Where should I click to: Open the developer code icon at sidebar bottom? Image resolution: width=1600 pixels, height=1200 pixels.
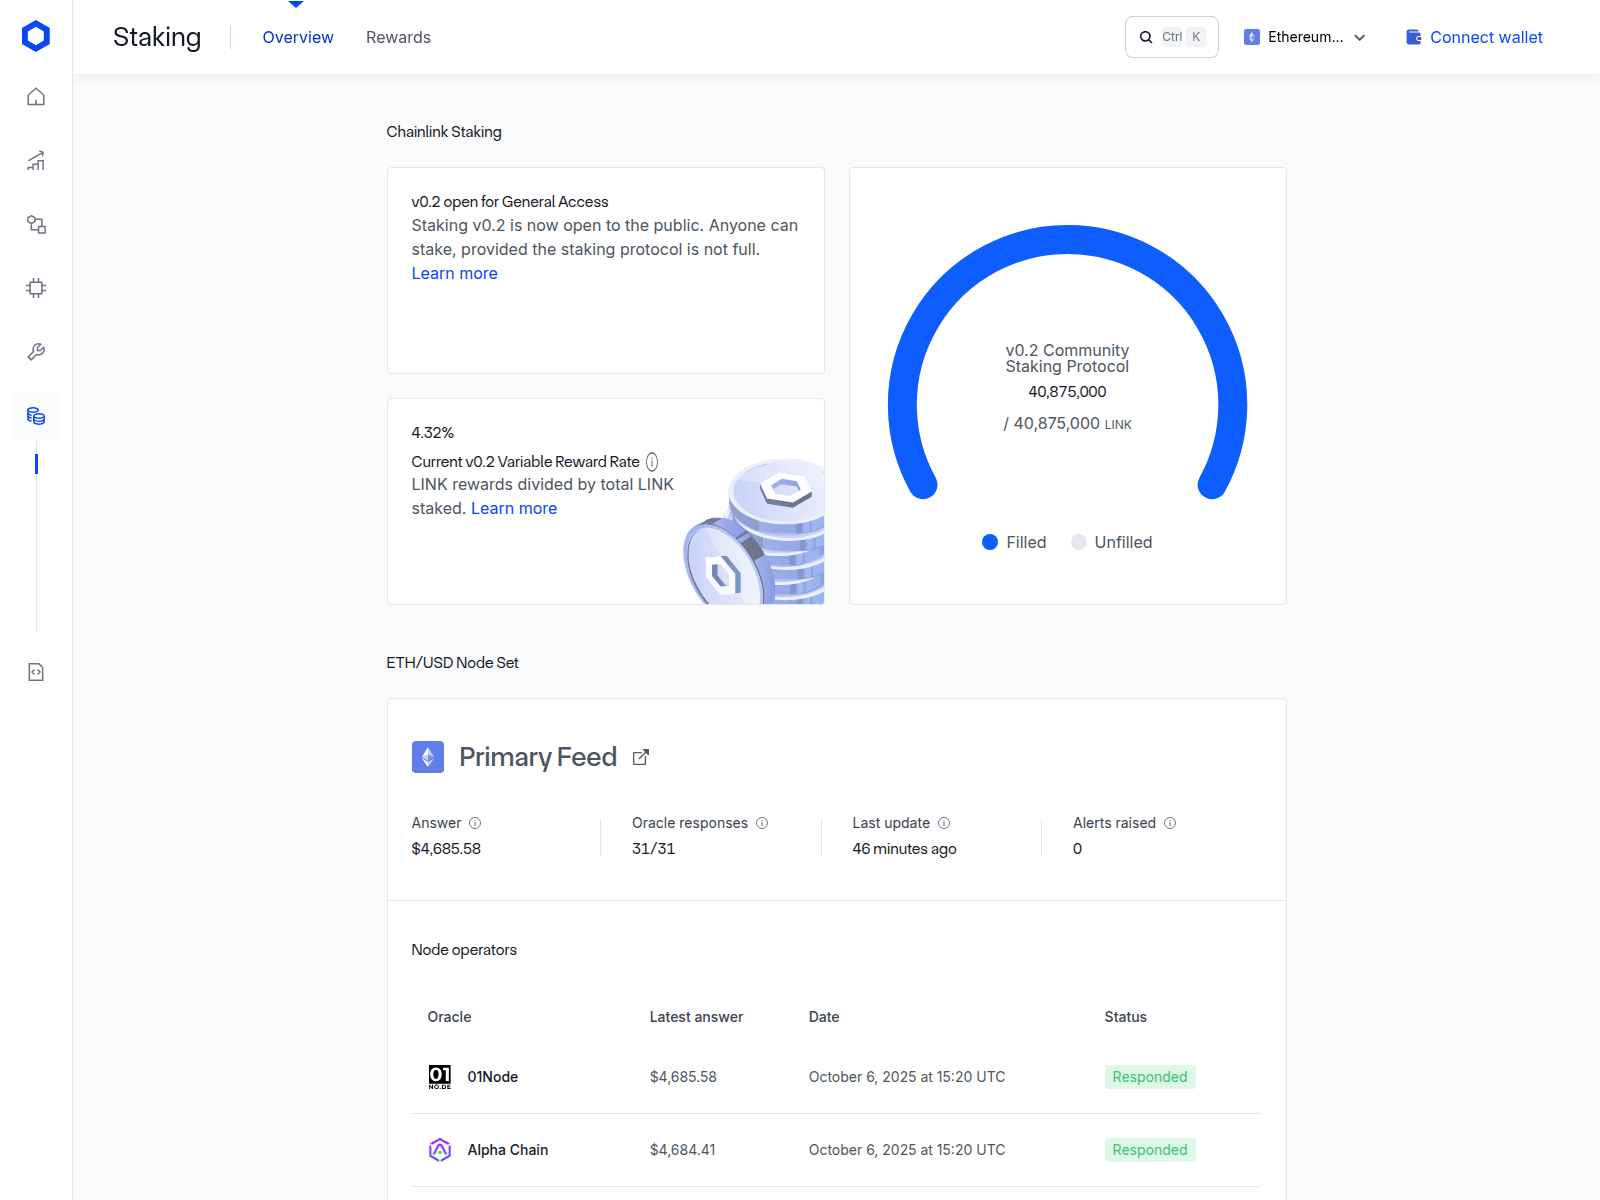point(35,672)
